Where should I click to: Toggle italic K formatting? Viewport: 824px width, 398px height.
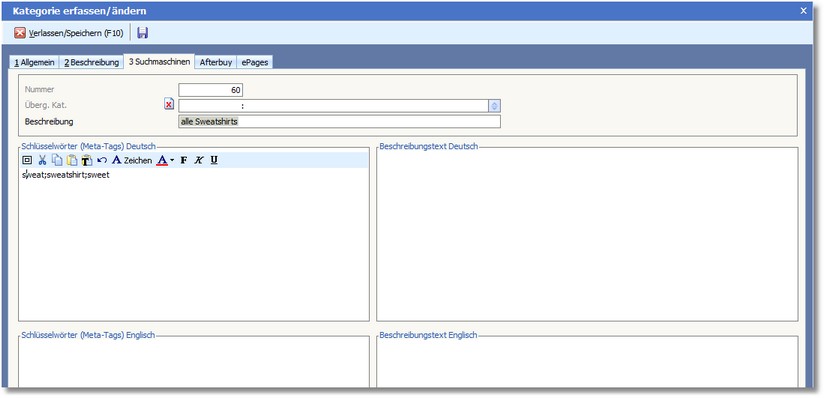[x=199, y=160]
